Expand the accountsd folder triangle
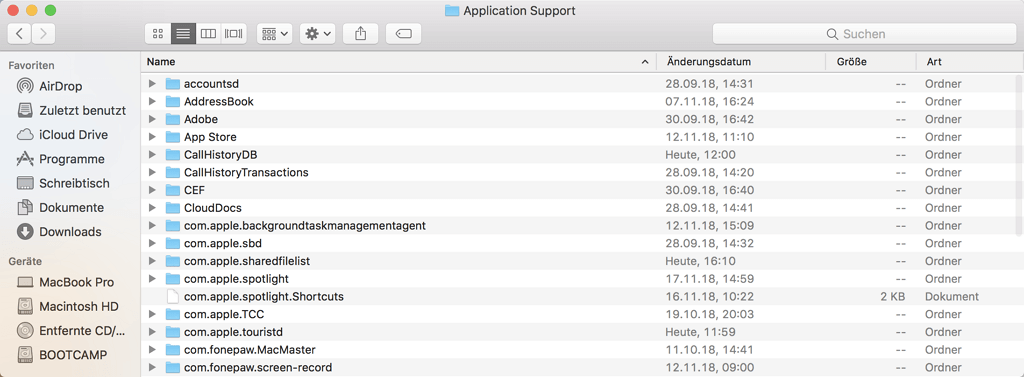Viewport: 1024px width, 377px height. click(x=152, y=84)
